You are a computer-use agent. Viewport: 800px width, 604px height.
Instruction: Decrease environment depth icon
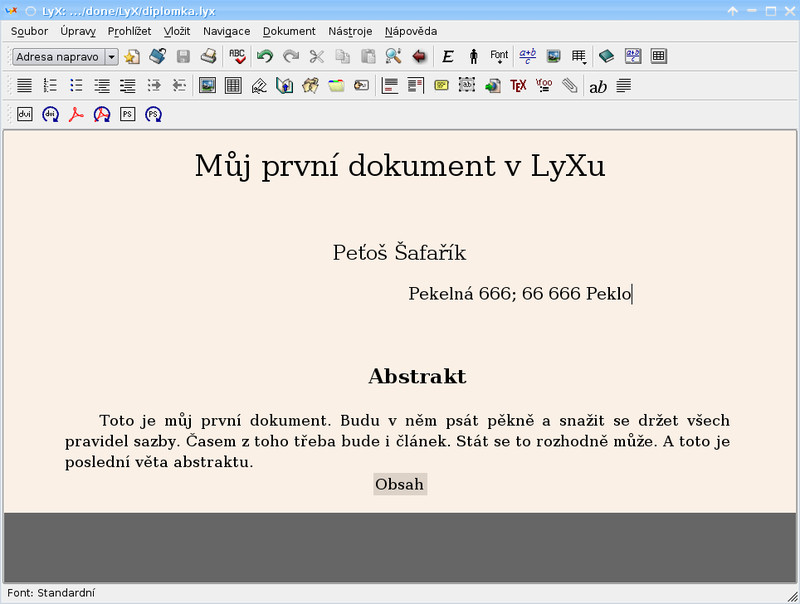179,85
